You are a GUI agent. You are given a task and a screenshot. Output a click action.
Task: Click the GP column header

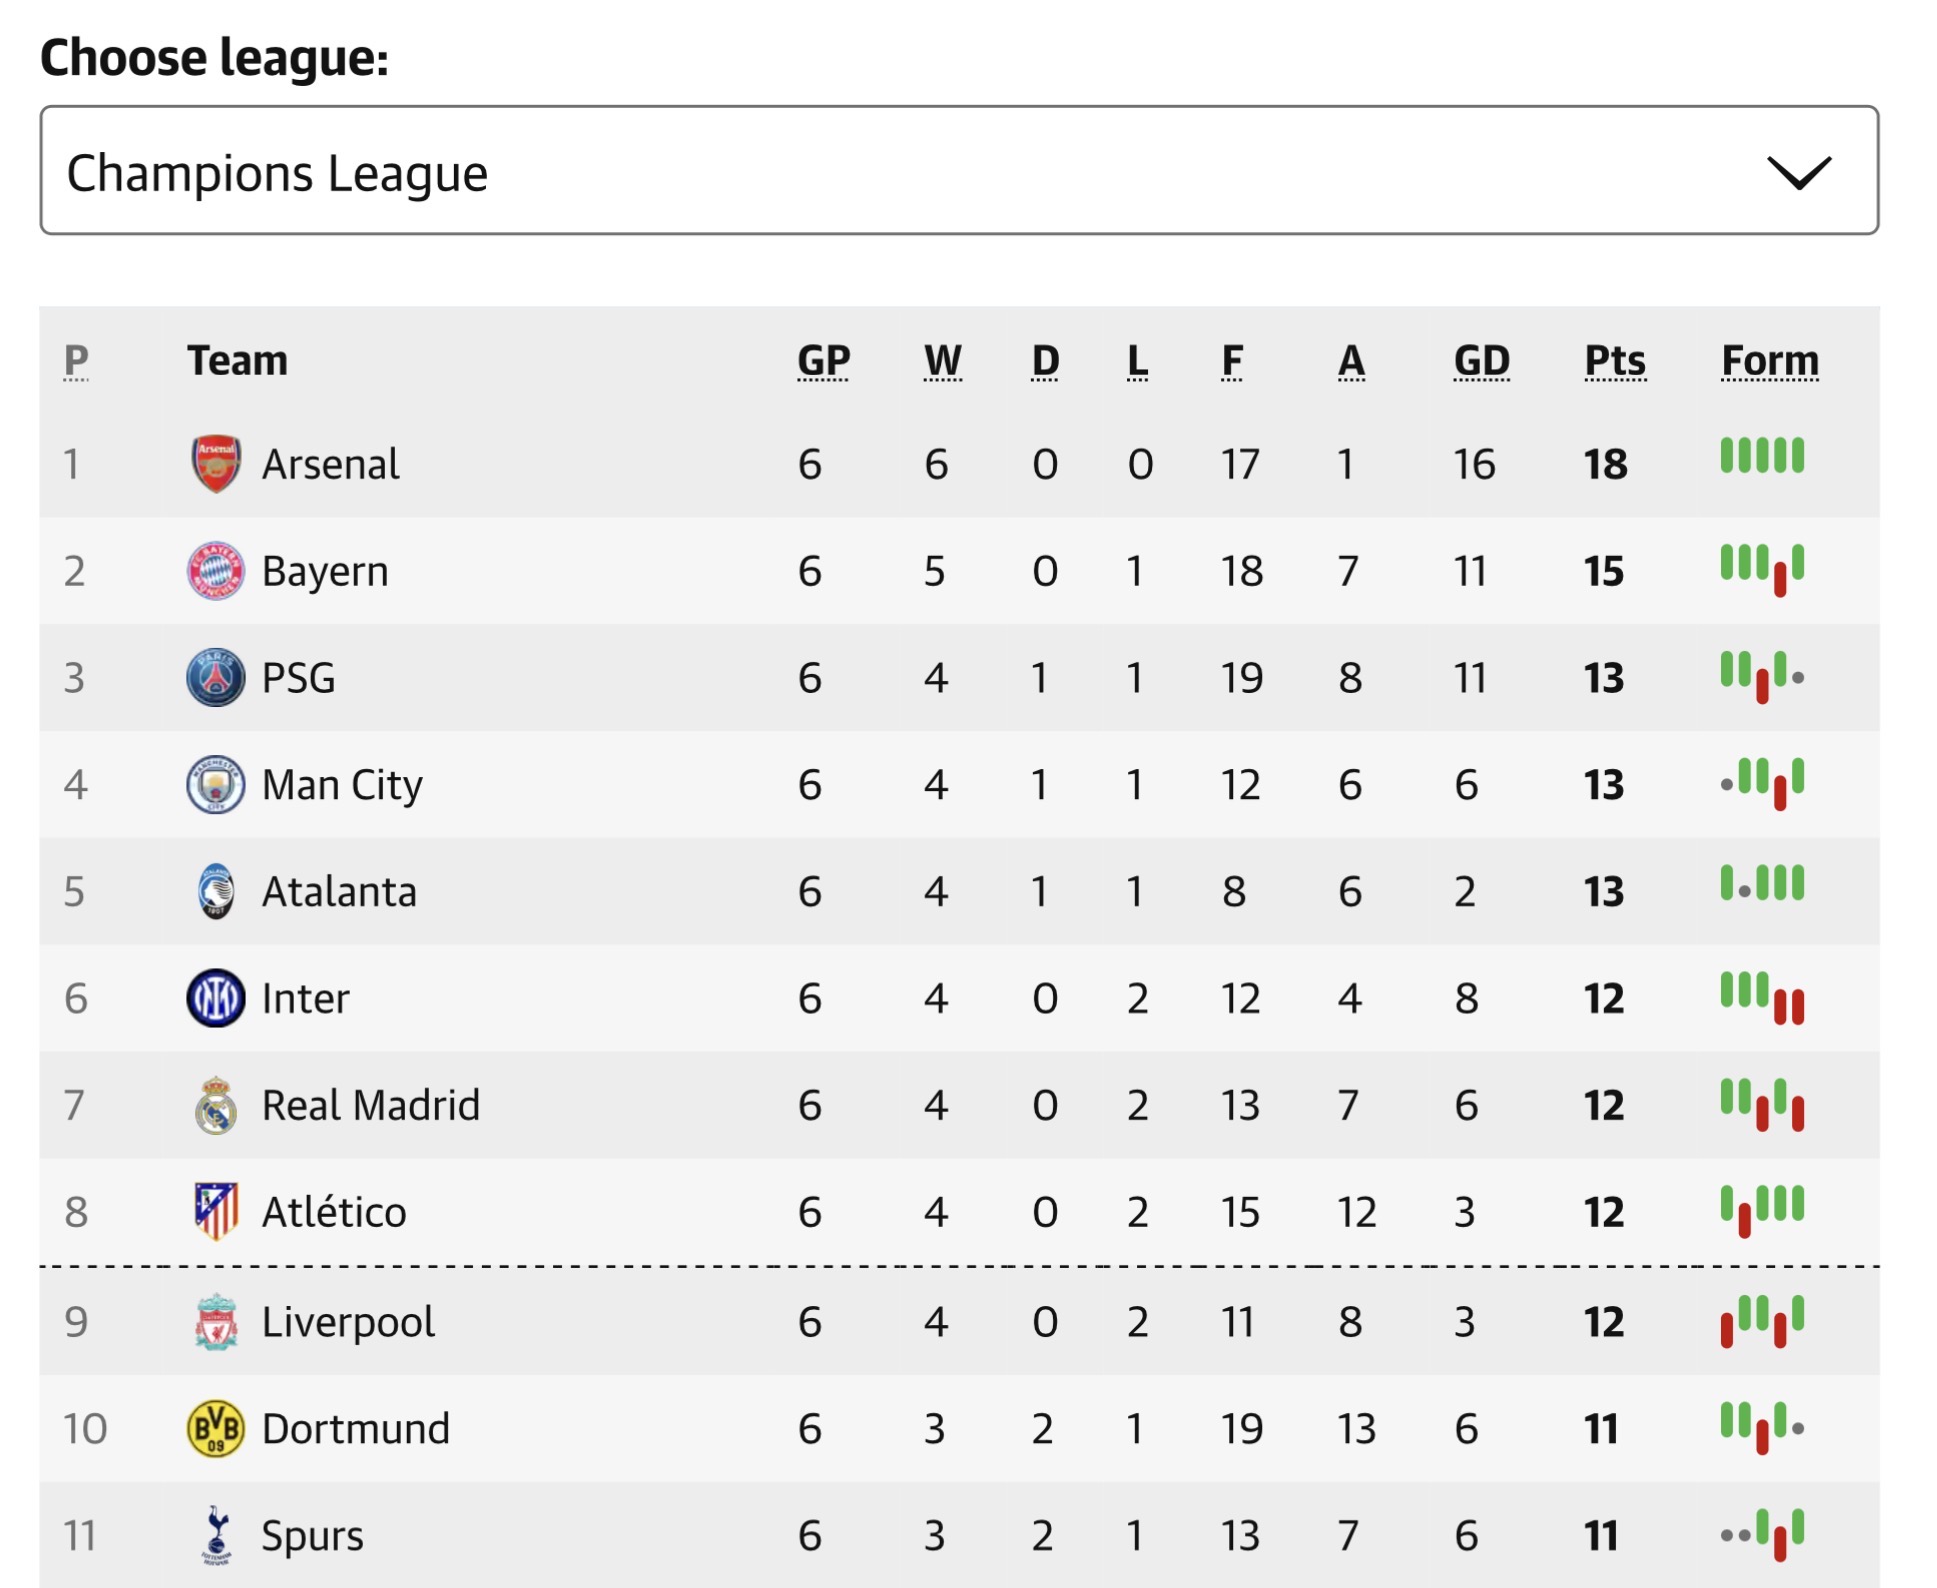pyautogui.click(x=823, y=361)
